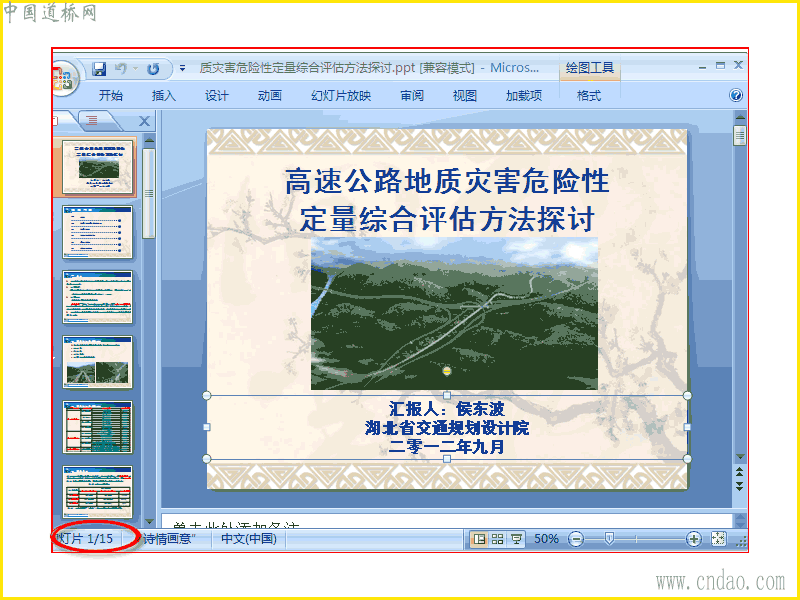
Task: Click the Office button orb
Action: click(x=64, y=78)
